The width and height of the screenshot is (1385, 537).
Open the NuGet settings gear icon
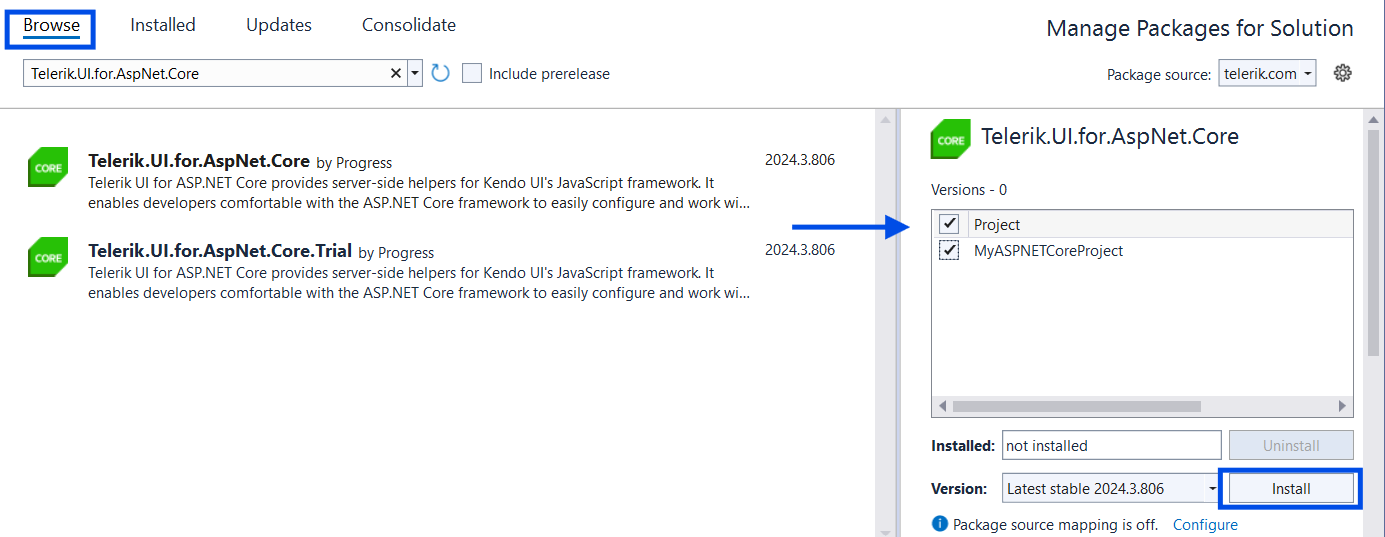1343,73
